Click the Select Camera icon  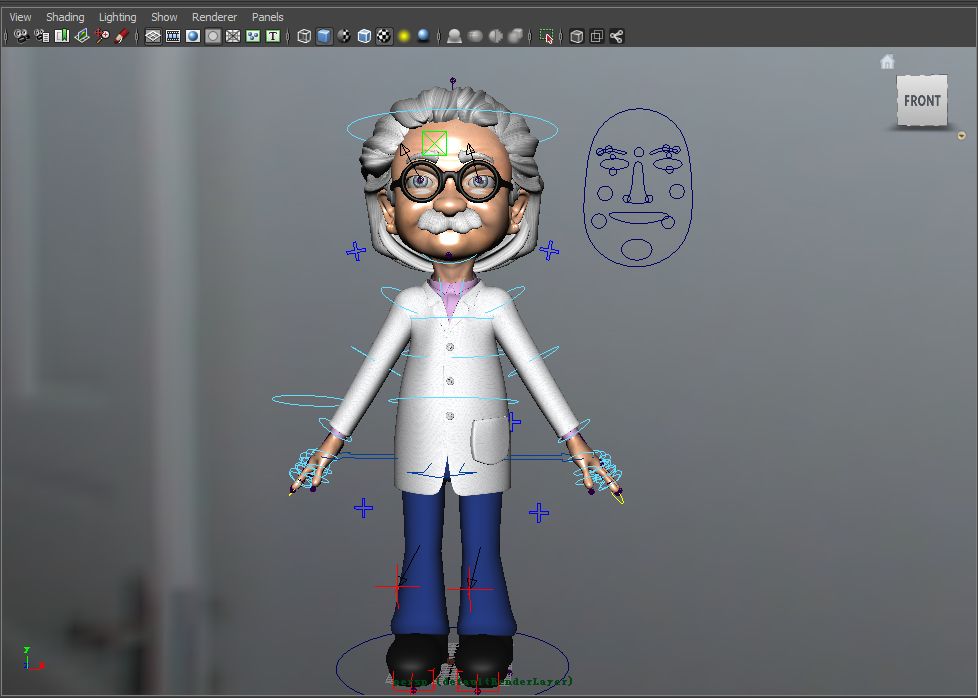[22, 36]
